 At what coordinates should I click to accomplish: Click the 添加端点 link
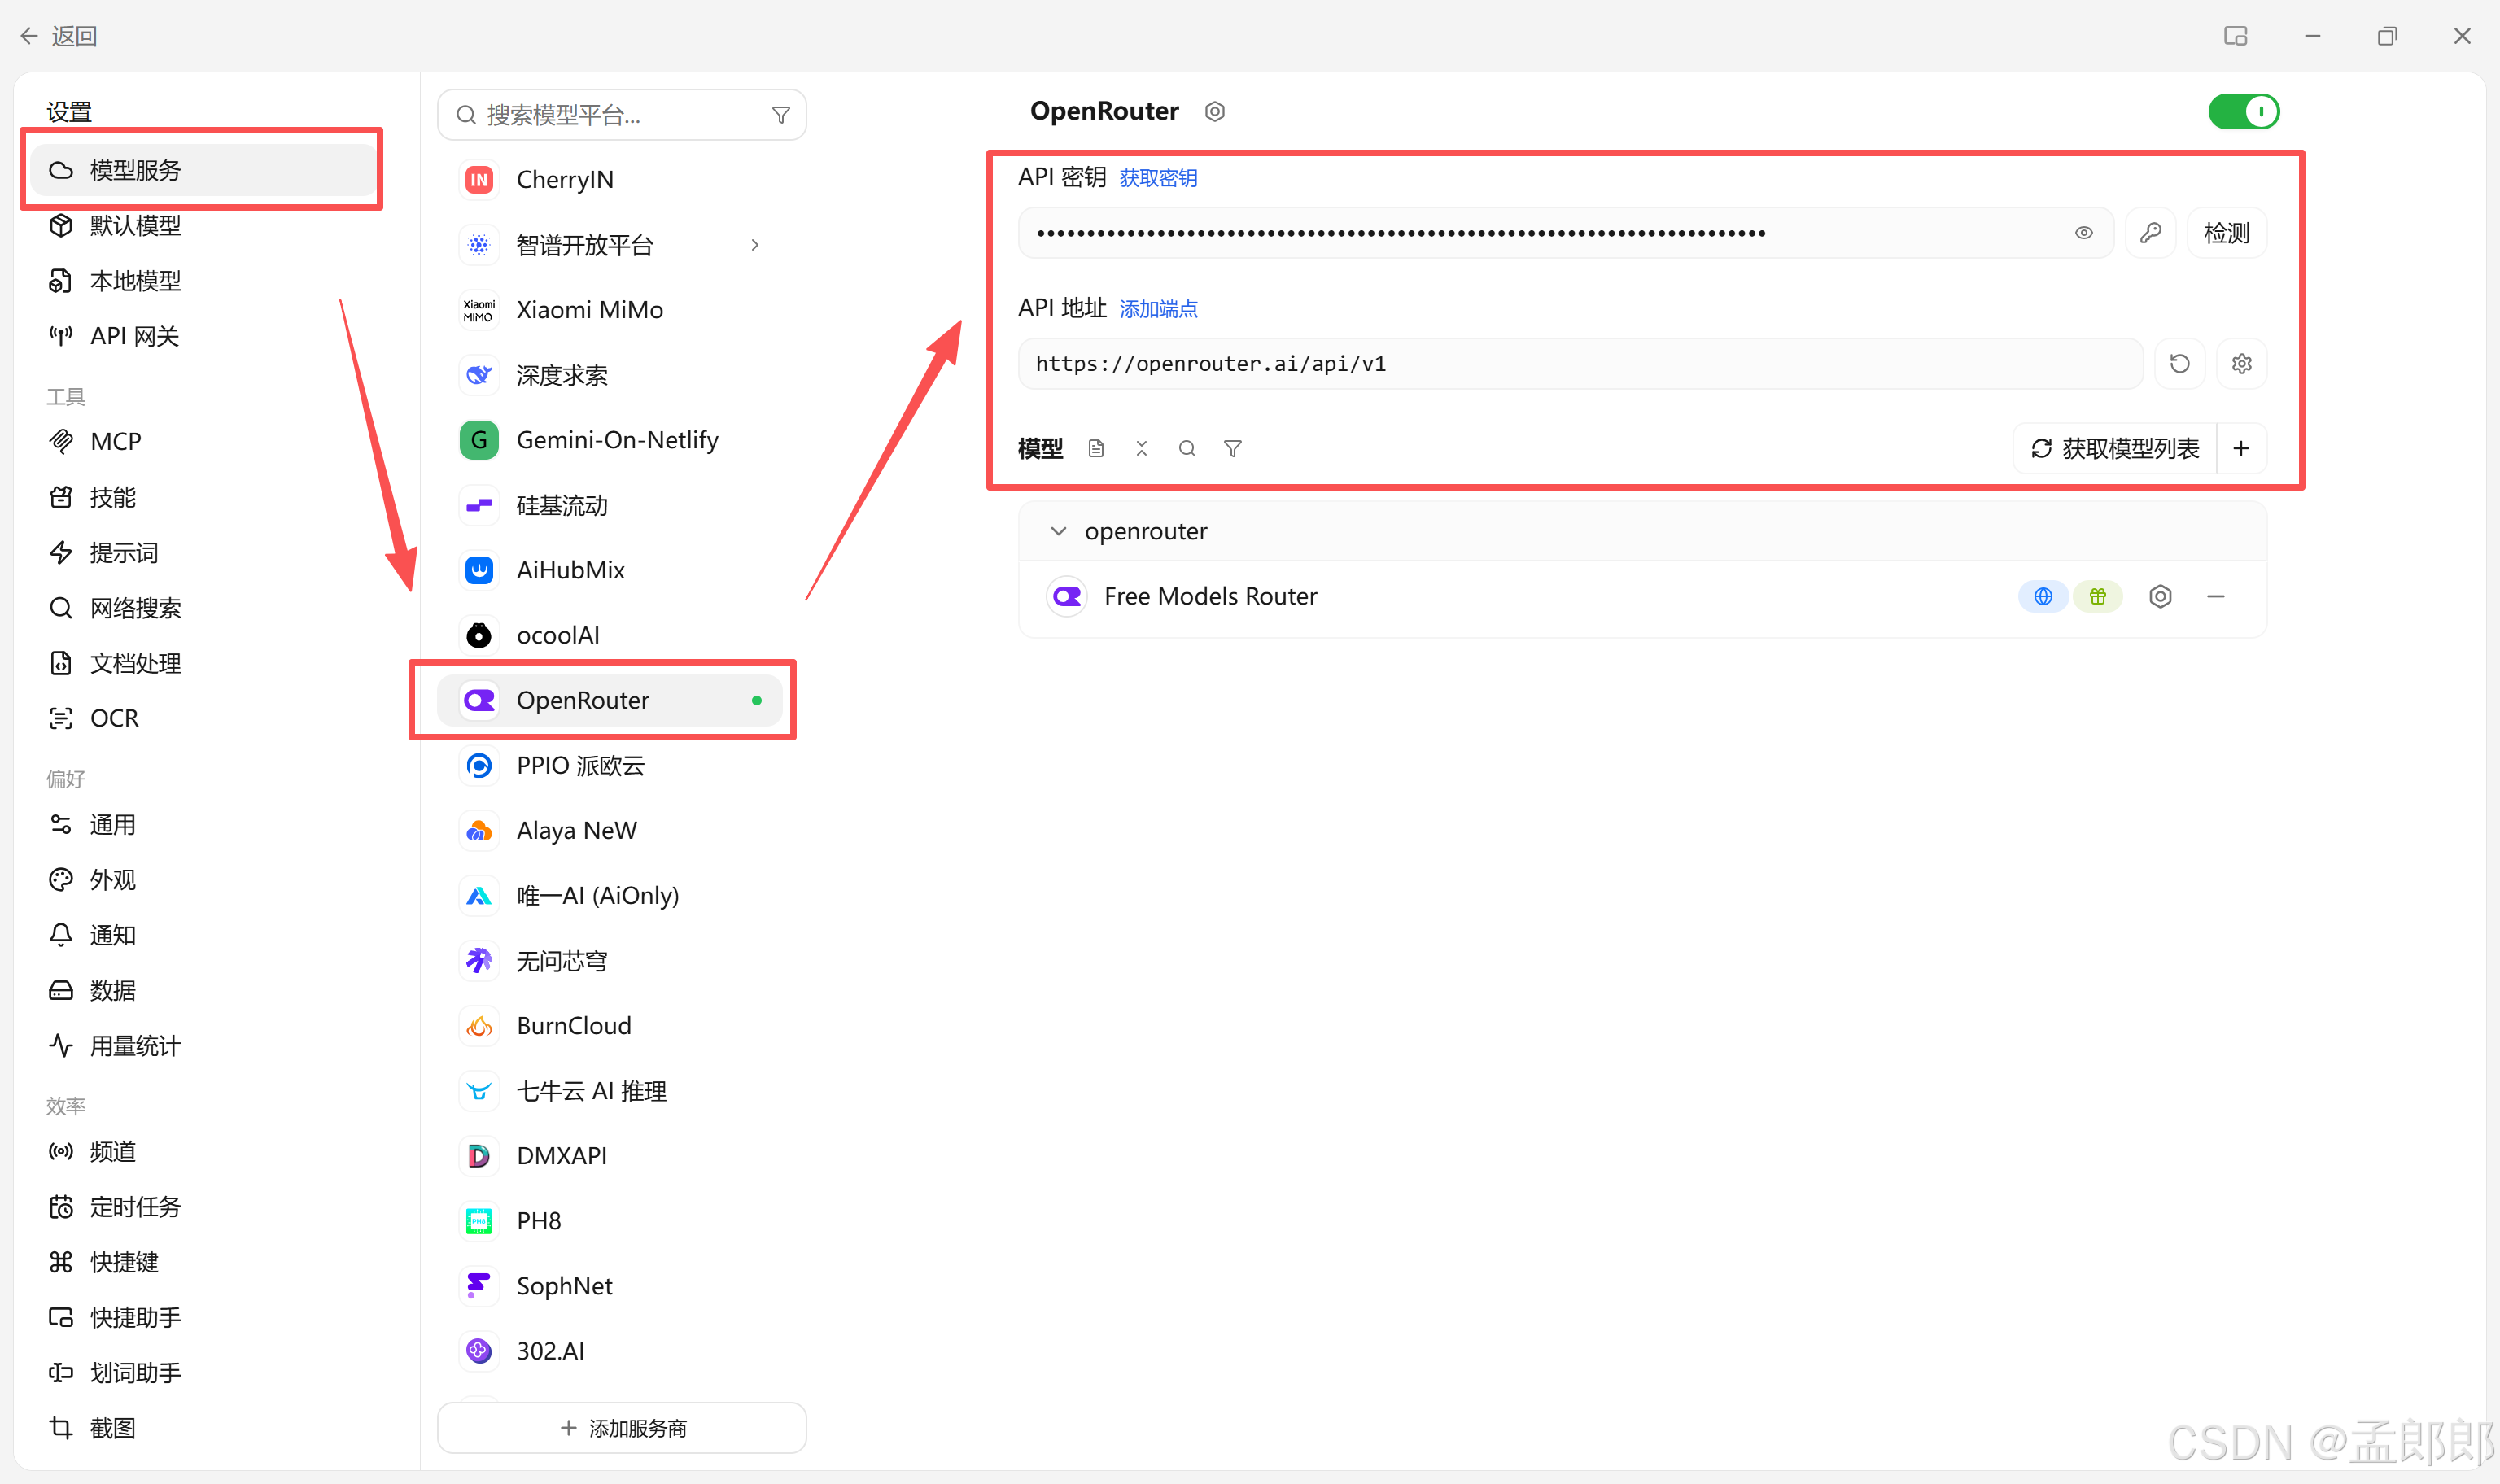click(1158, 309)
